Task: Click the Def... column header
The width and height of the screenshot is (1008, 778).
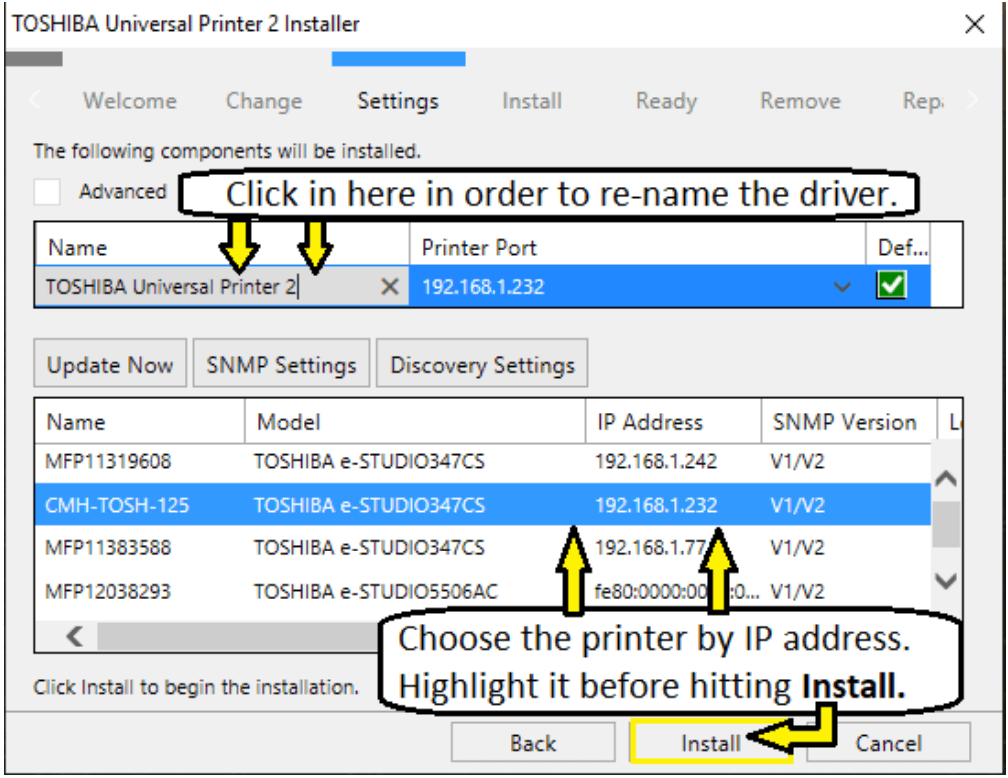Action: [897, 247]
